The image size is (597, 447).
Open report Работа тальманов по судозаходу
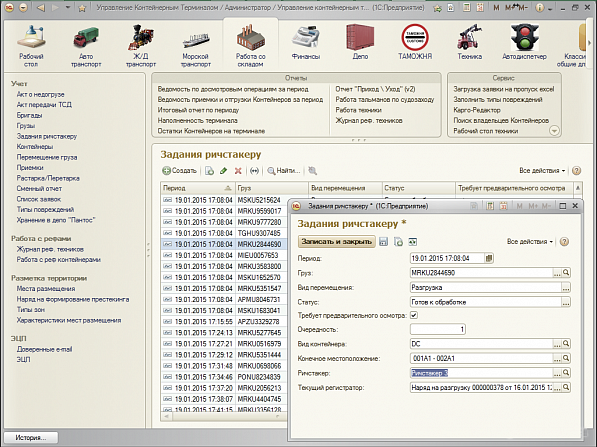[x=385, y=99]
